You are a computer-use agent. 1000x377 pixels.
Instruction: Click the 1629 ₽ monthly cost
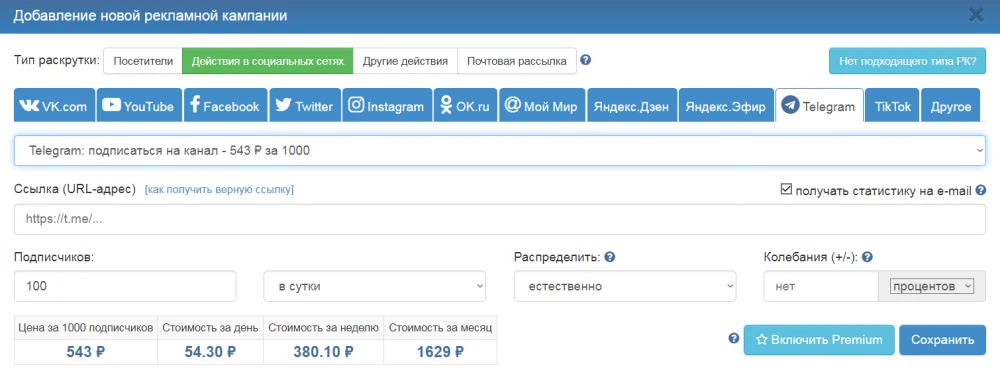click(x=441, y=351)
